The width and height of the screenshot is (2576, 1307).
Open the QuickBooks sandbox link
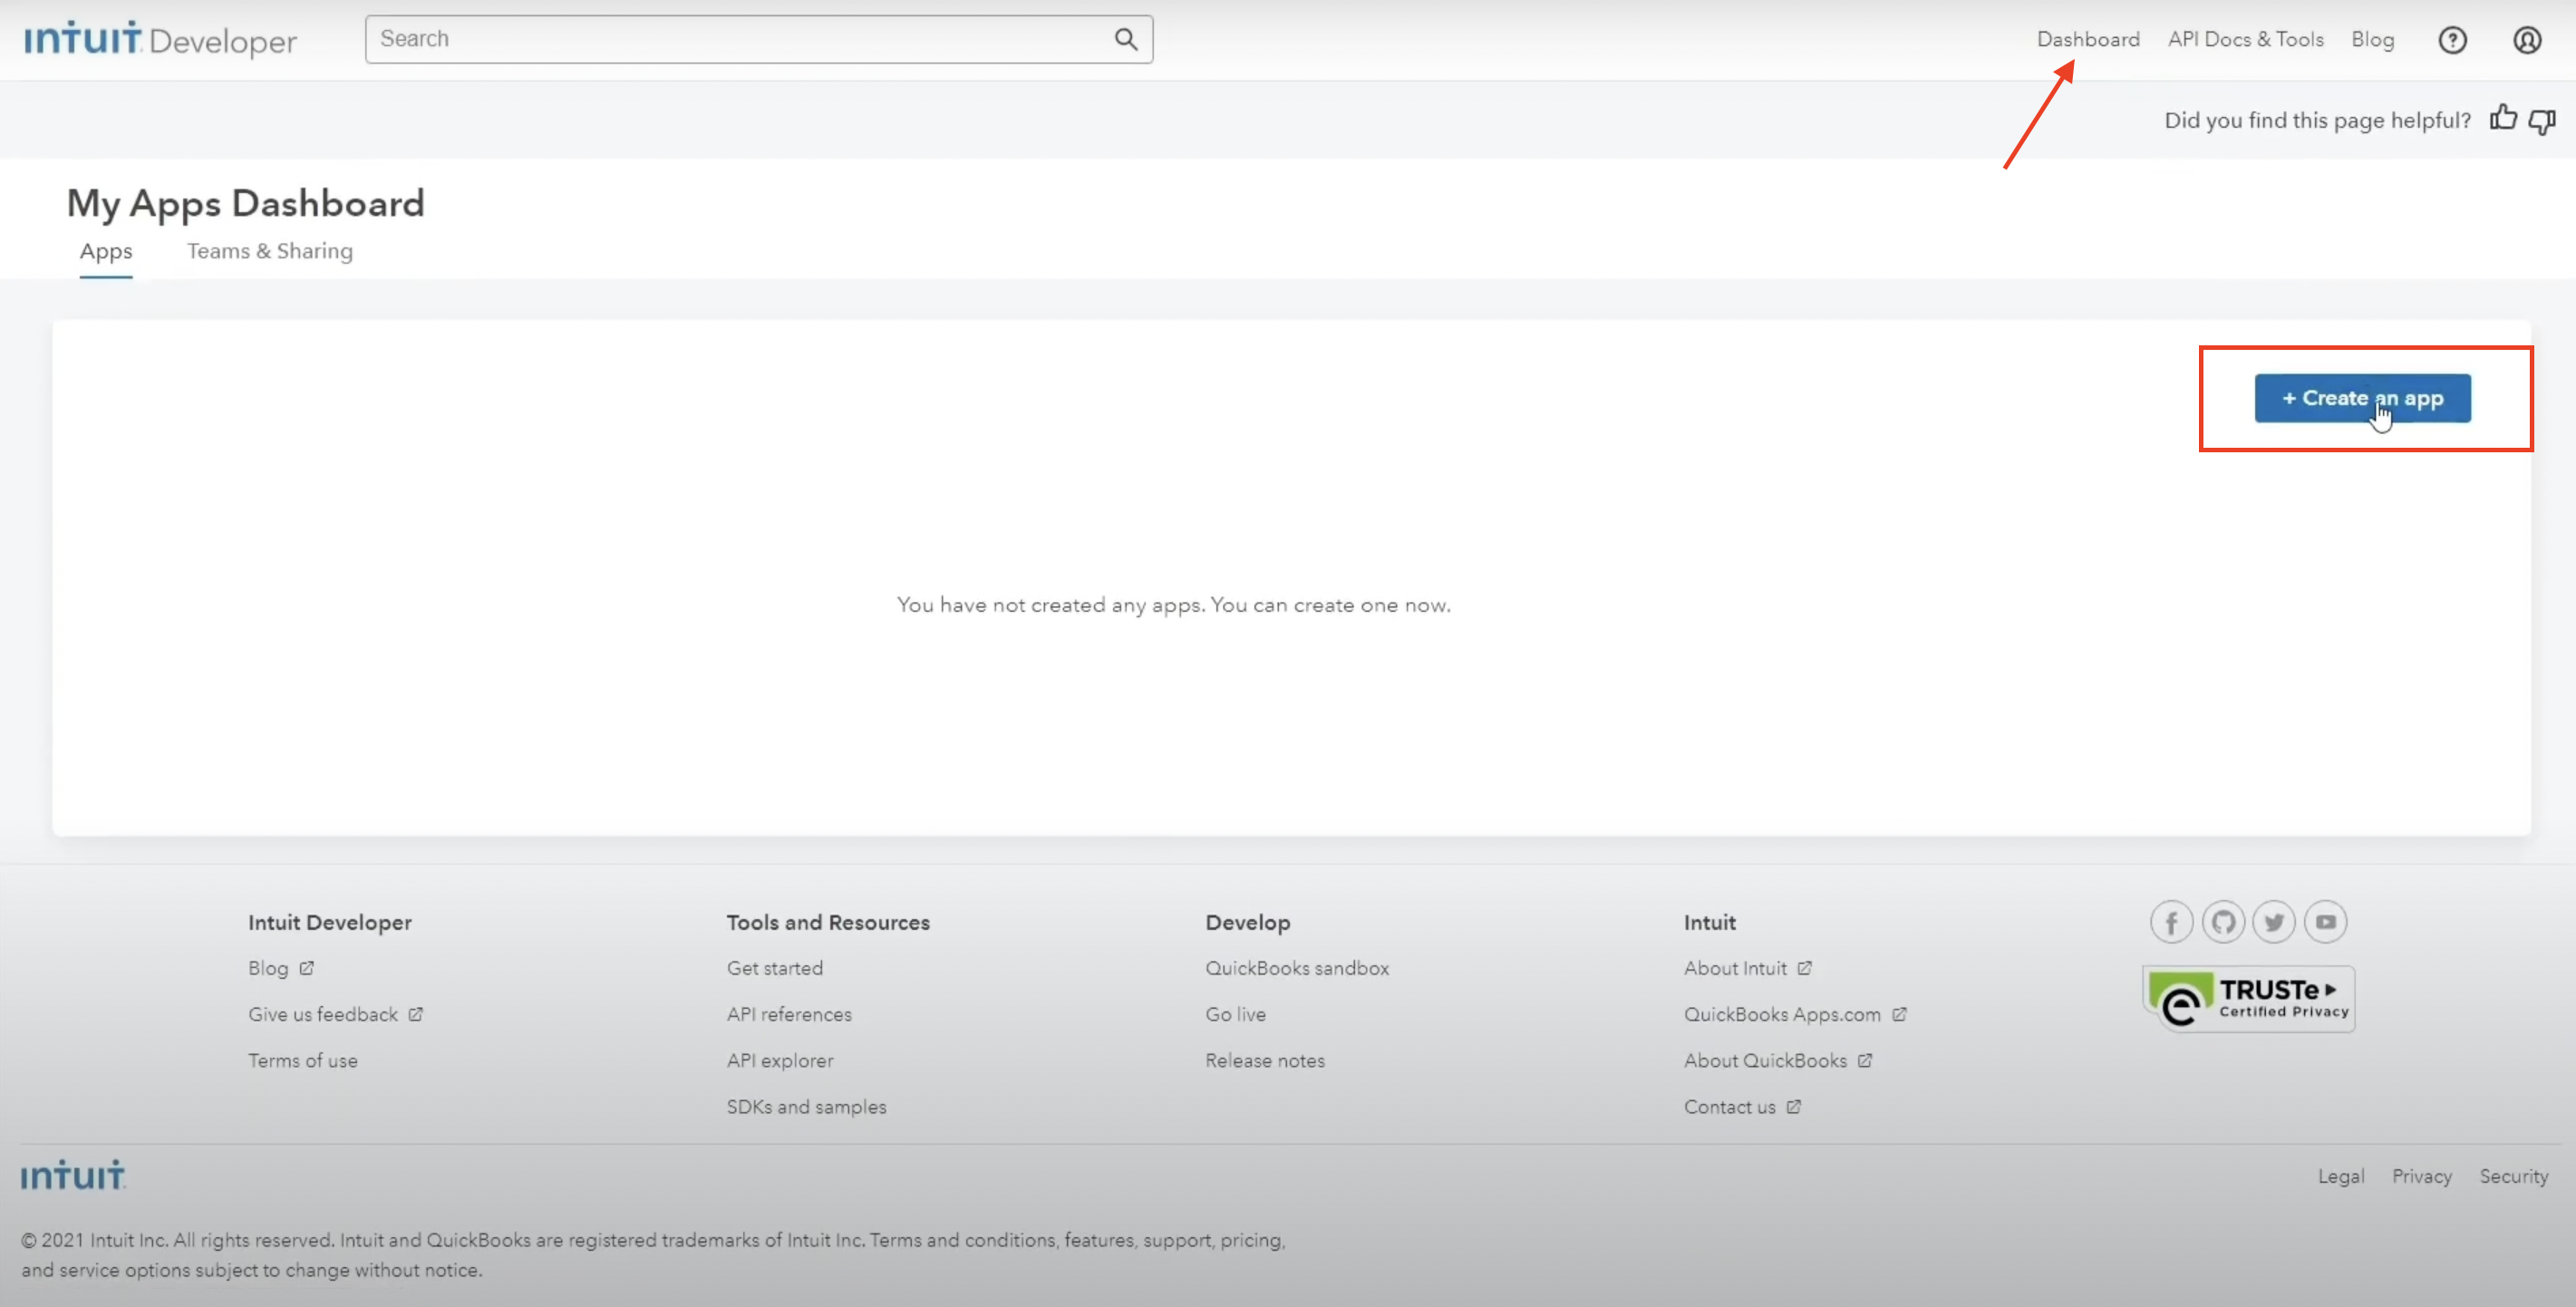(1297, 968)
